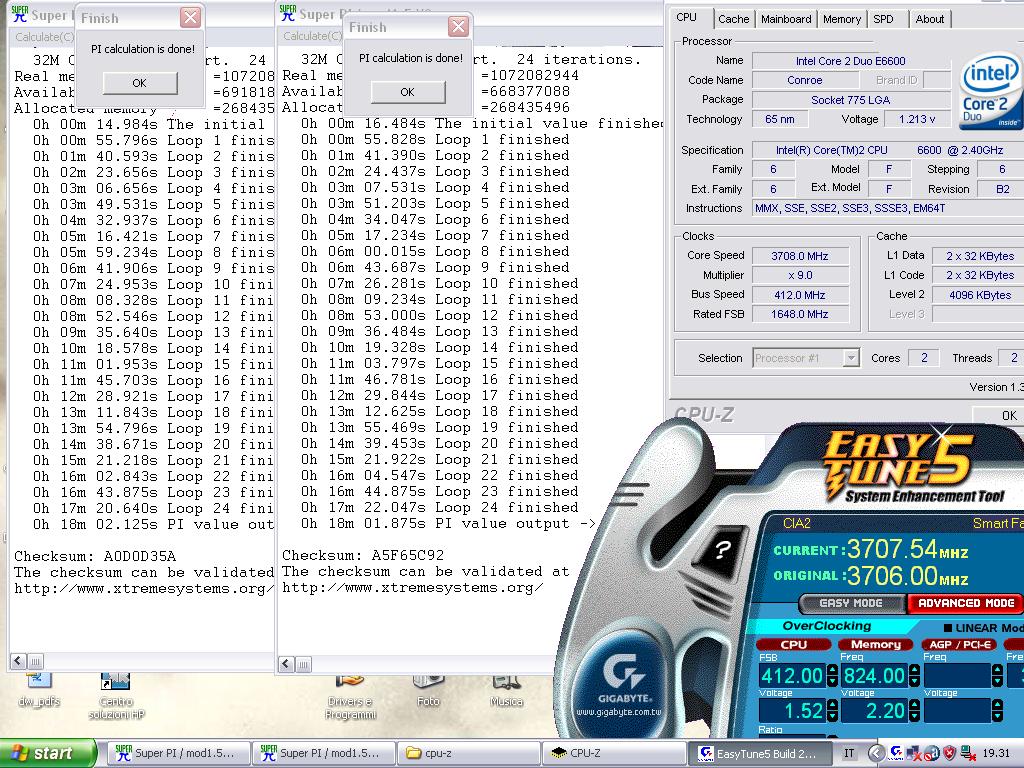Click the CIA2 label in EasyTune5
Viewport: 1024px width, 768px height.
[796, 523]
